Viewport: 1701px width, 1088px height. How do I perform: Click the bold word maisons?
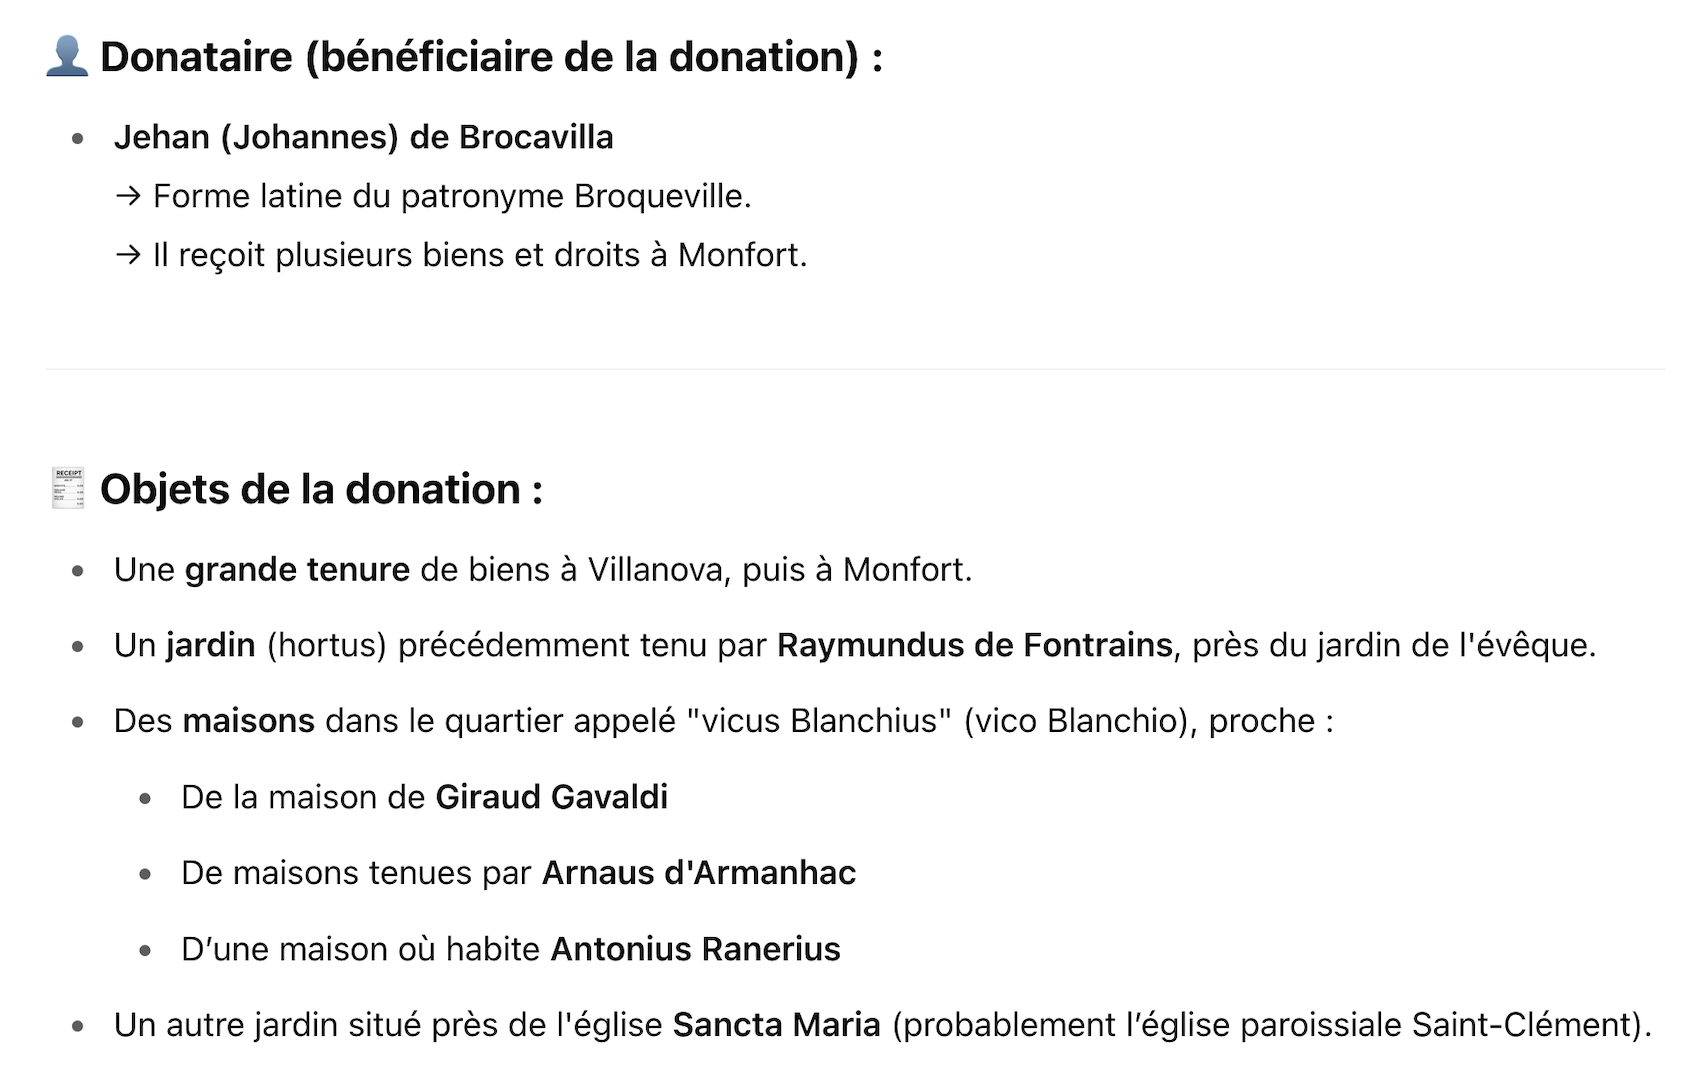(248, 721)
